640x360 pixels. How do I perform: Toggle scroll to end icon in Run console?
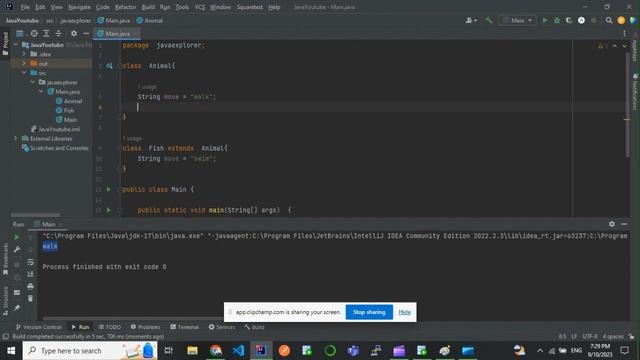pyautogui.click(x=31, y=274)
